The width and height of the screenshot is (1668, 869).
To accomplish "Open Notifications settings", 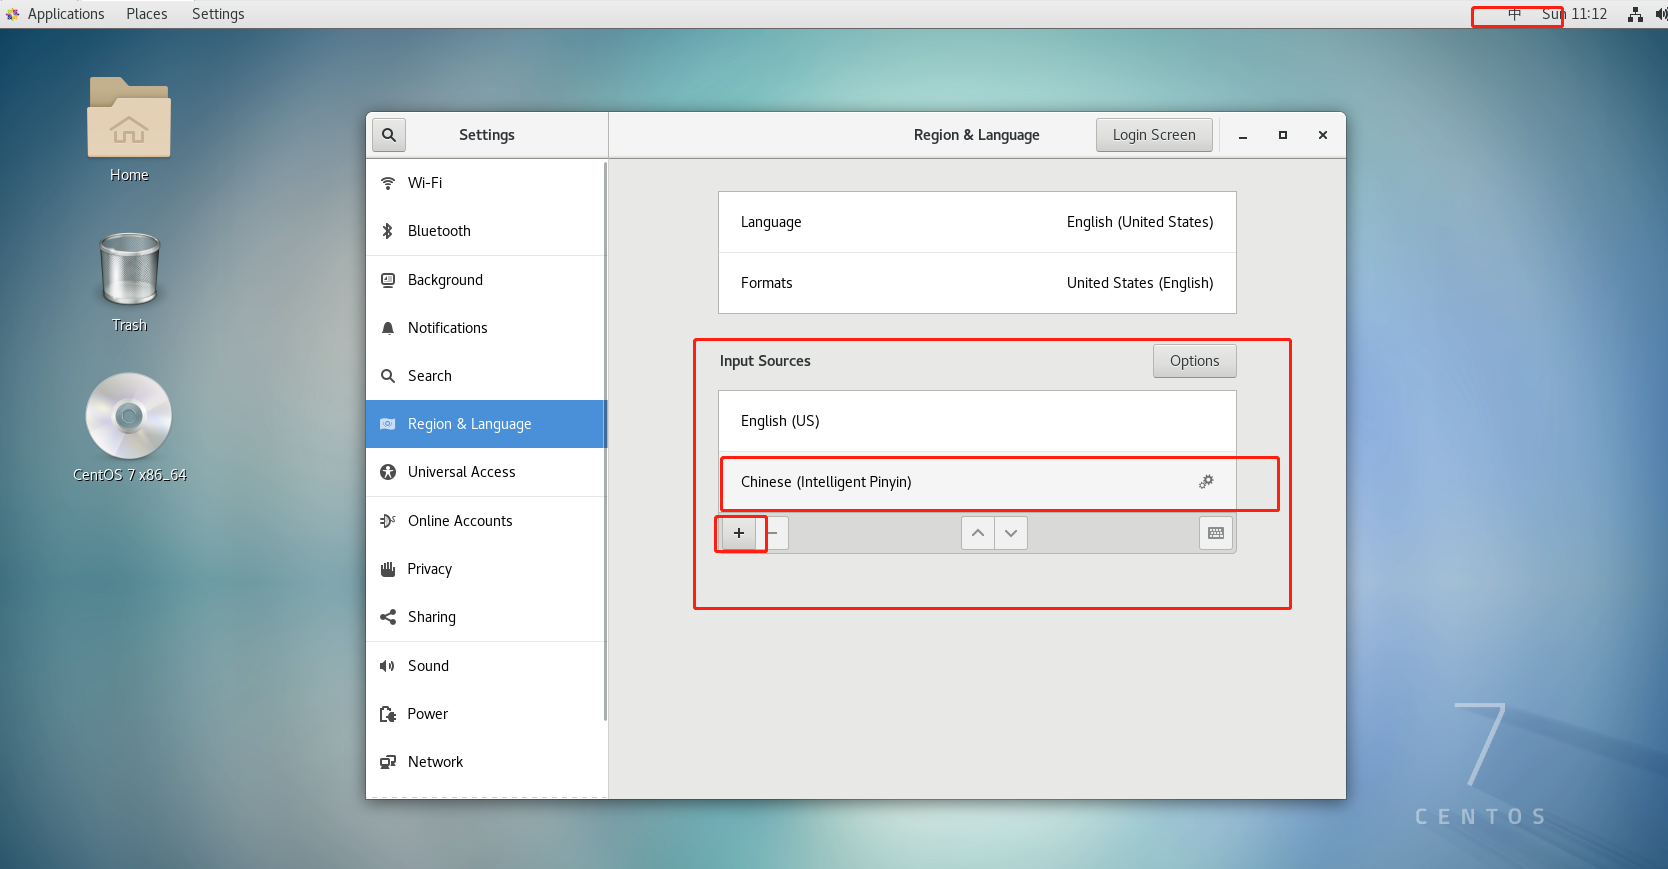I will point(486,328).
